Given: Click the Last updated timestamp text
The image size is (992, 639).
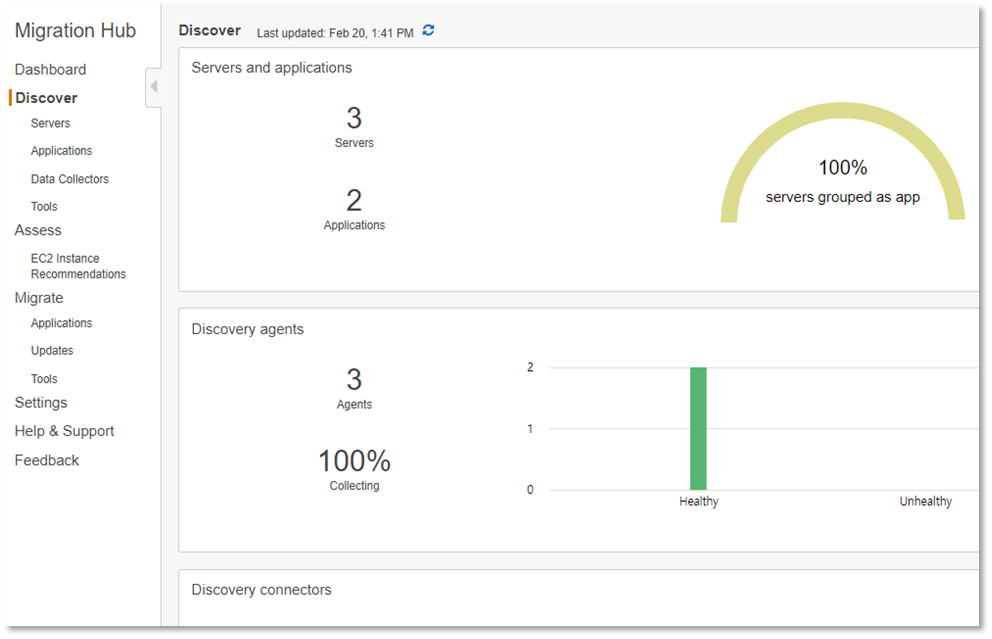Looking at the screenshot, I should 335,33.
